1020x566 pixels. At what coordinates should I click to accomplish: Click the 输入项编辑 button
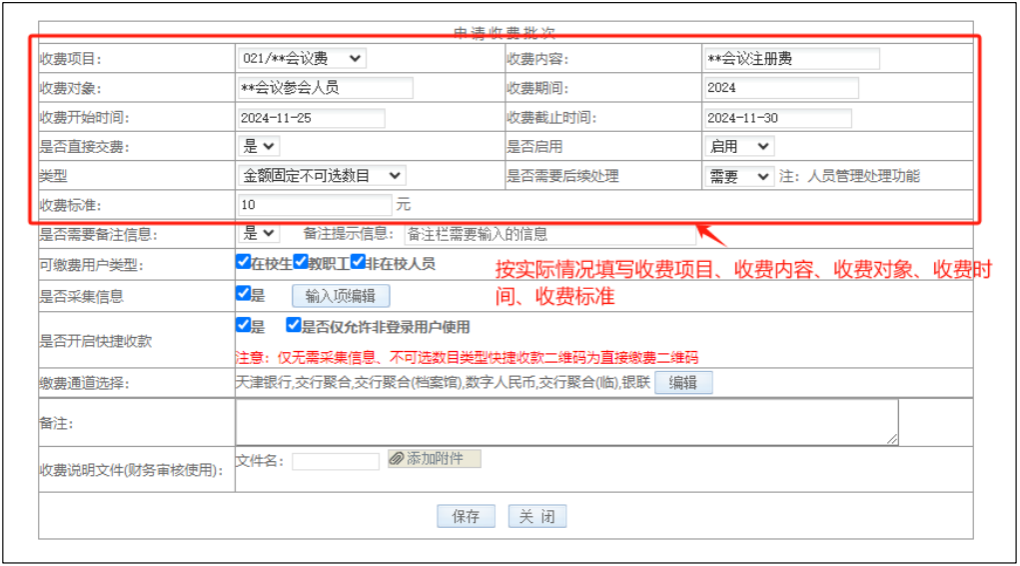tap(340, 295)
